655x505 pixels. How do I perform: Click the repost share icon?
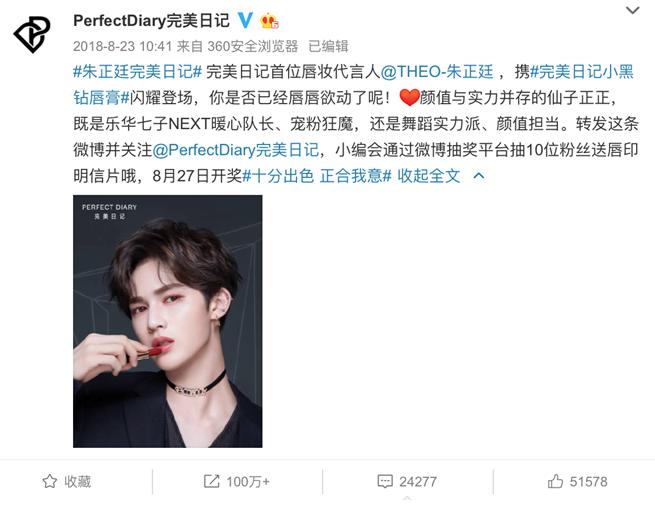click(211, 481)
